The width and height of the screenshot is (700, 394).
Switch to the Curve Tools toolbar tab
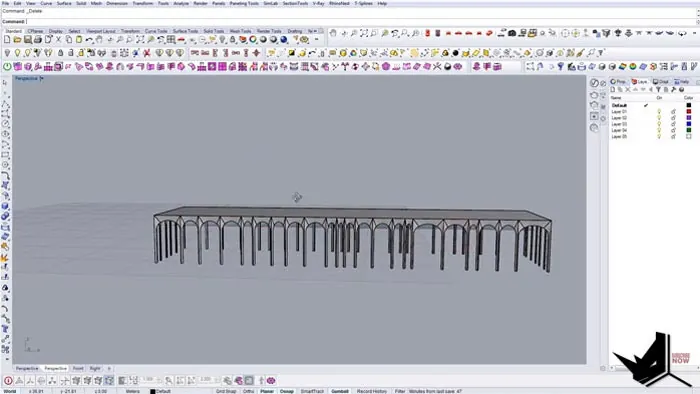pos(156,31)
